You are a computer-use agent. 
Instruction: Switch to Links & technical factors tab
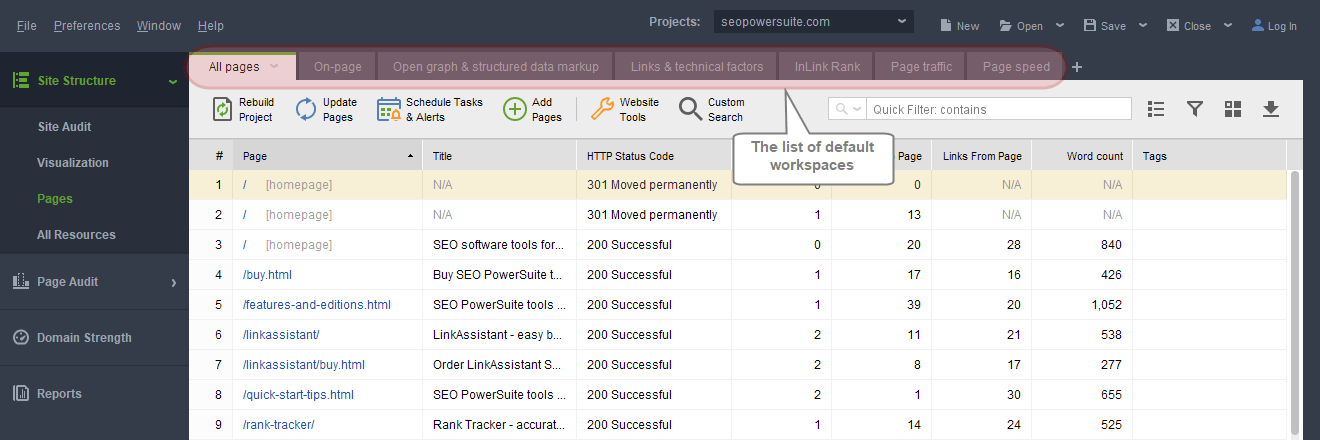tap(697, 67)
